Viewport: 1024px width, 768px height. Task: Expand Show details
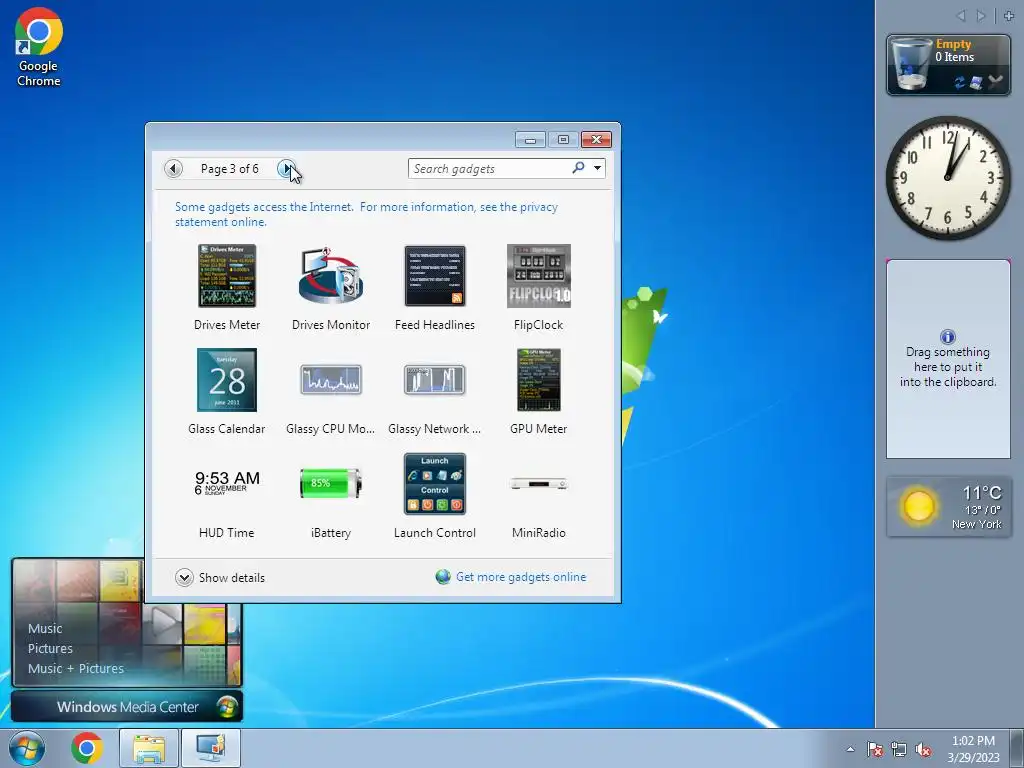220,577
